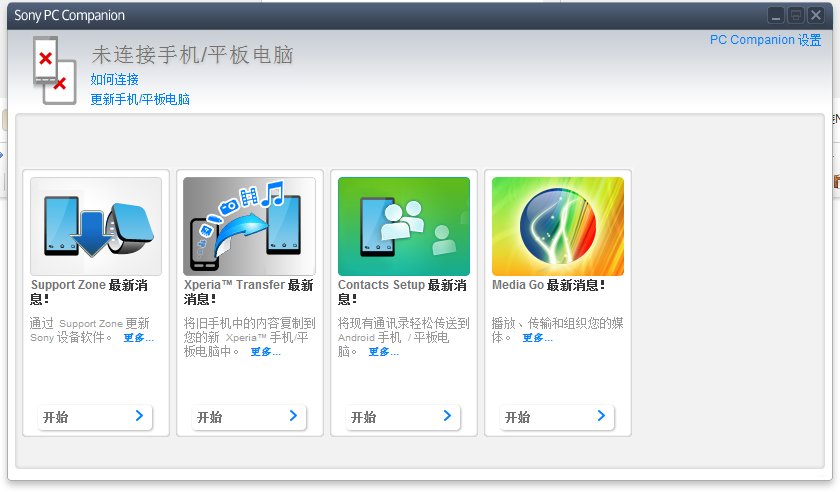
Task: Minimize the Sony PC Companion window
Action: pyautogui.click(x=776, y=15)
